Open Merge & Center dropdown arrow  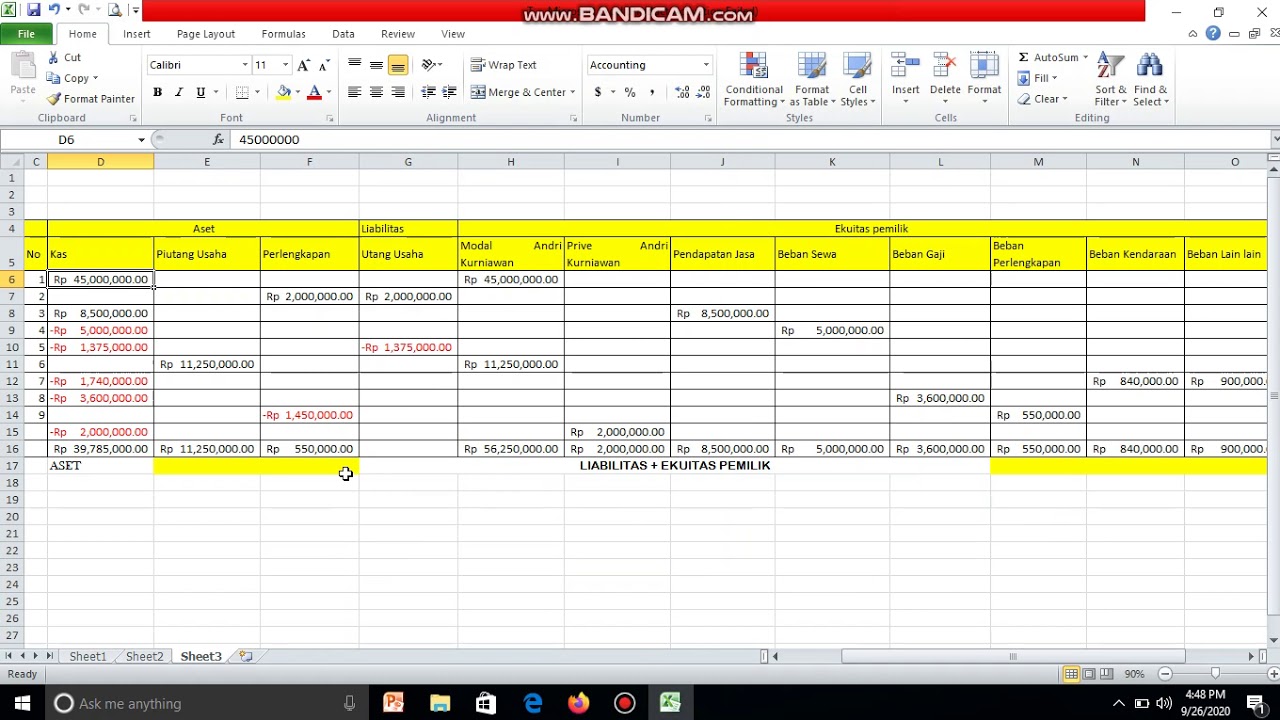tap(573, 92)
